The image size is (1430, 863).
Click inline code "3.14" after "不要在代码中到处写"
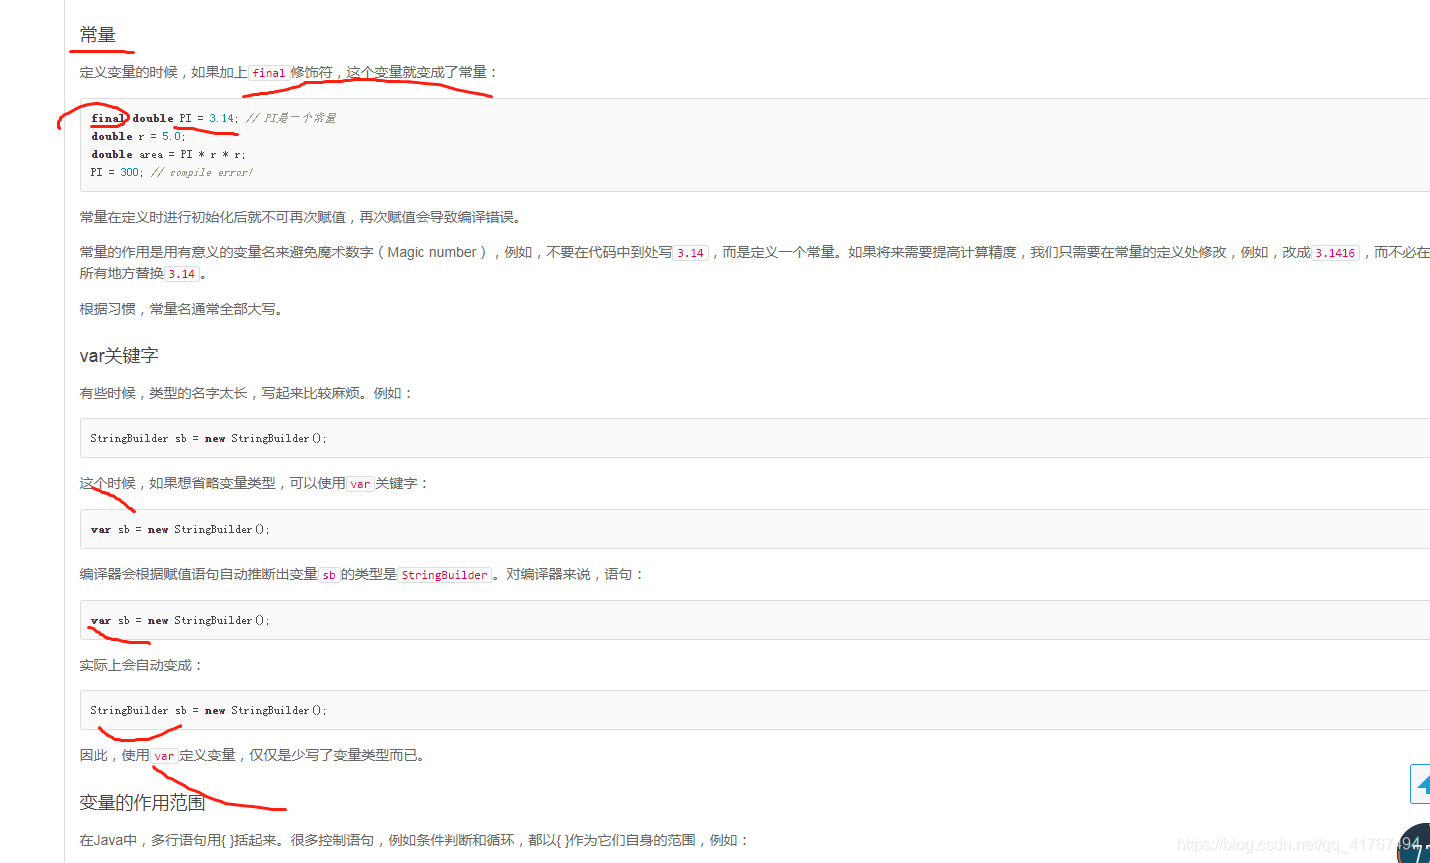click(x=690, y=253)
